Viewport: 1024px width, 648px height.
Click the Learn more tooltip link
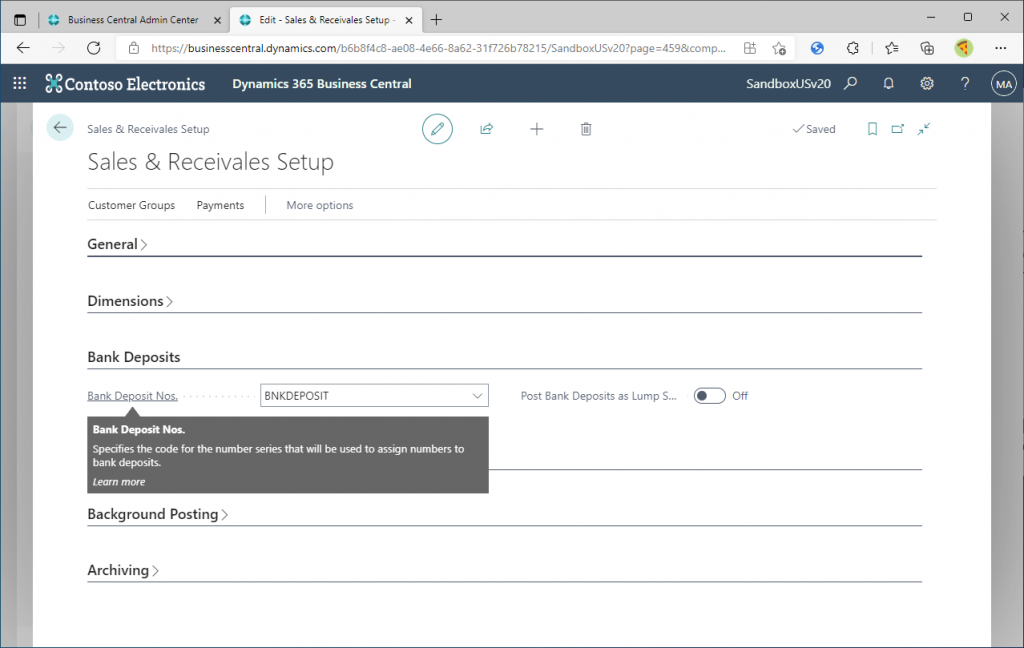click(x=119, y=482)
